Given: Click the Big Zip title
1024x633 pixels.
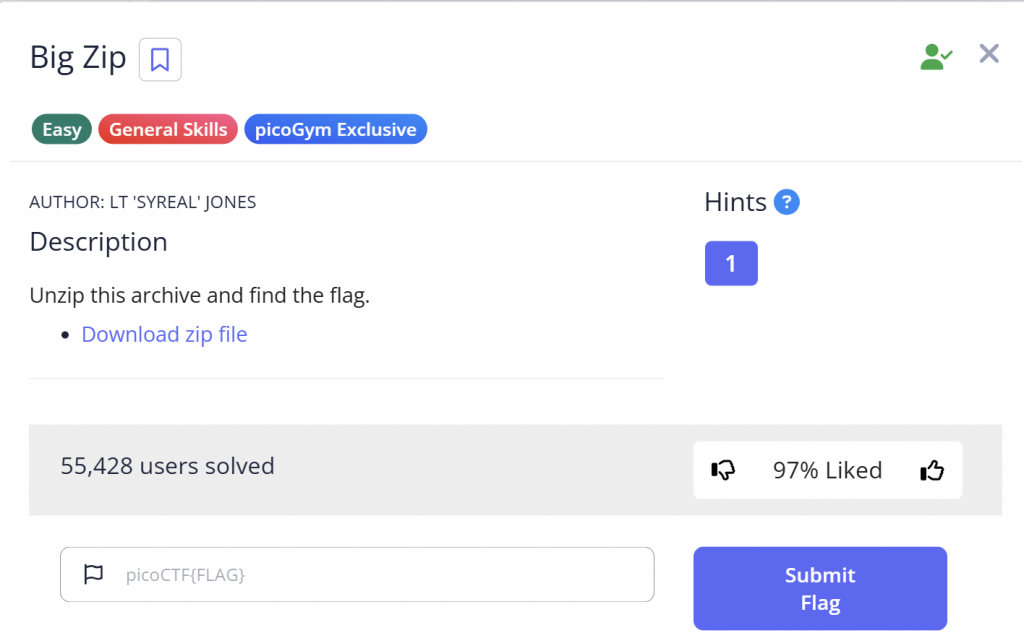Looking at the screenshot, I should pos(78,58).
